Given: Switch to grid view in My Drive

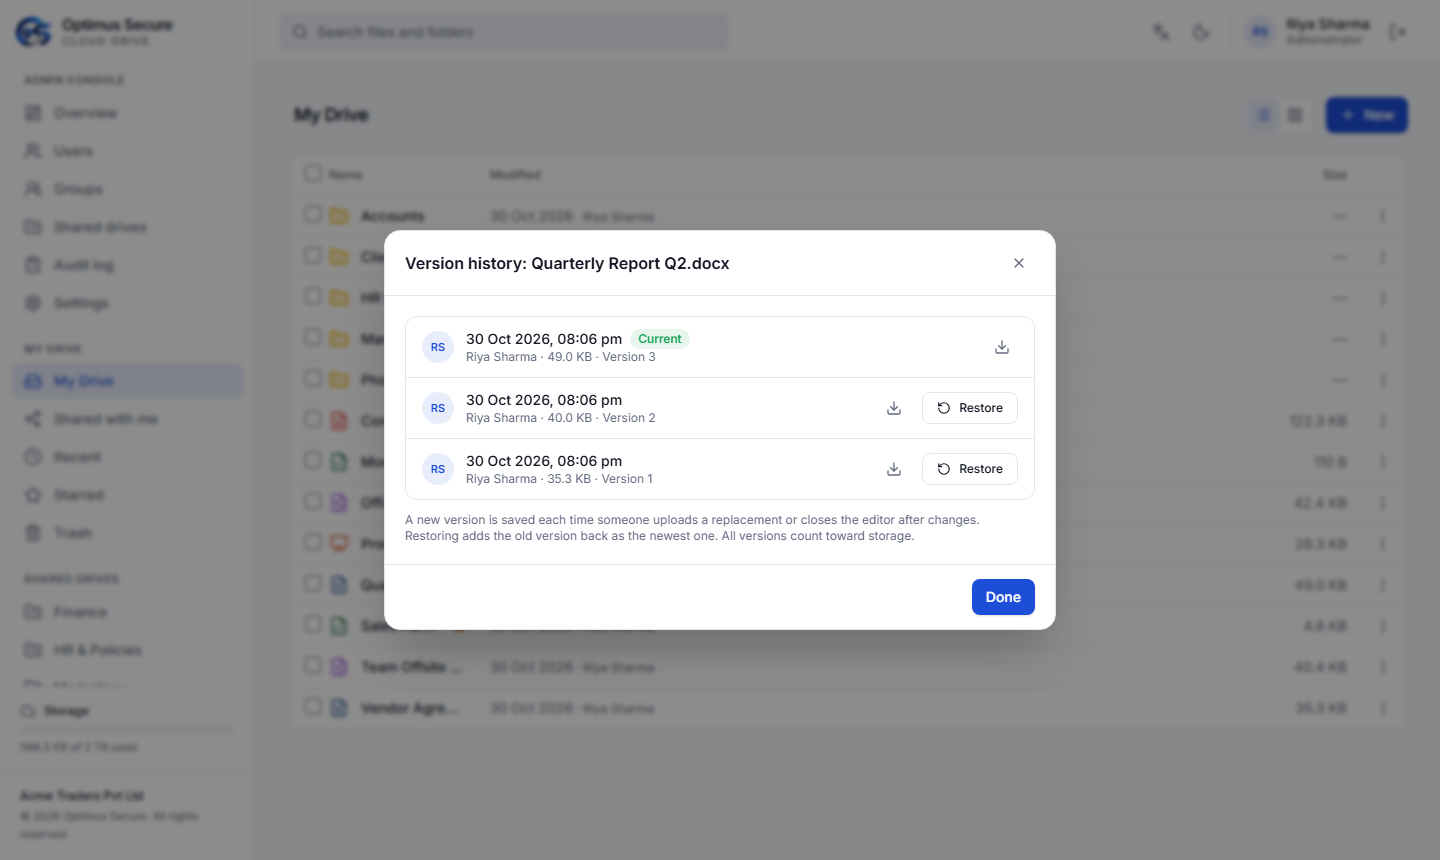Looking at the screenshot, I should tap(1295, 115).
